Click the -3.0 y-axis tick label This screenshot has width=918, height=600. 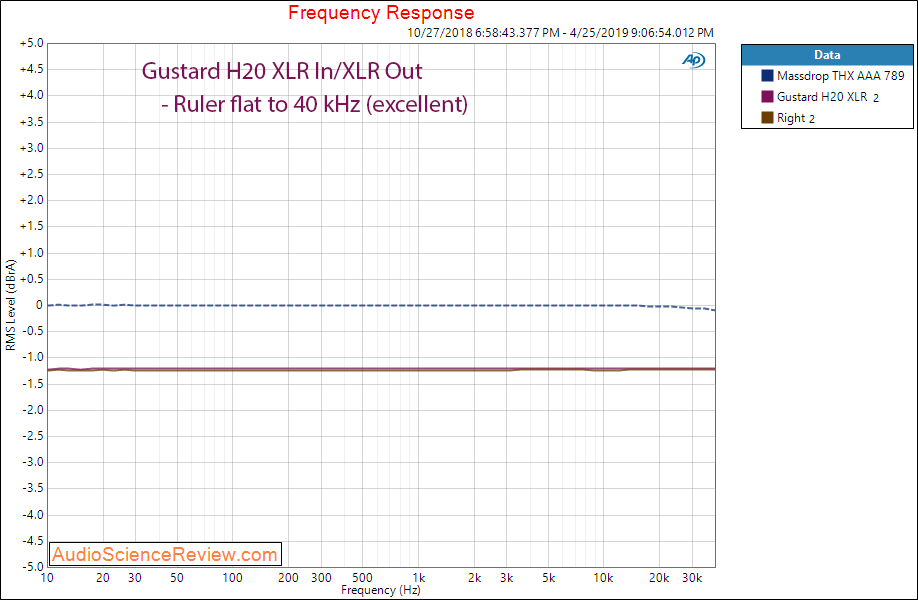33,462
